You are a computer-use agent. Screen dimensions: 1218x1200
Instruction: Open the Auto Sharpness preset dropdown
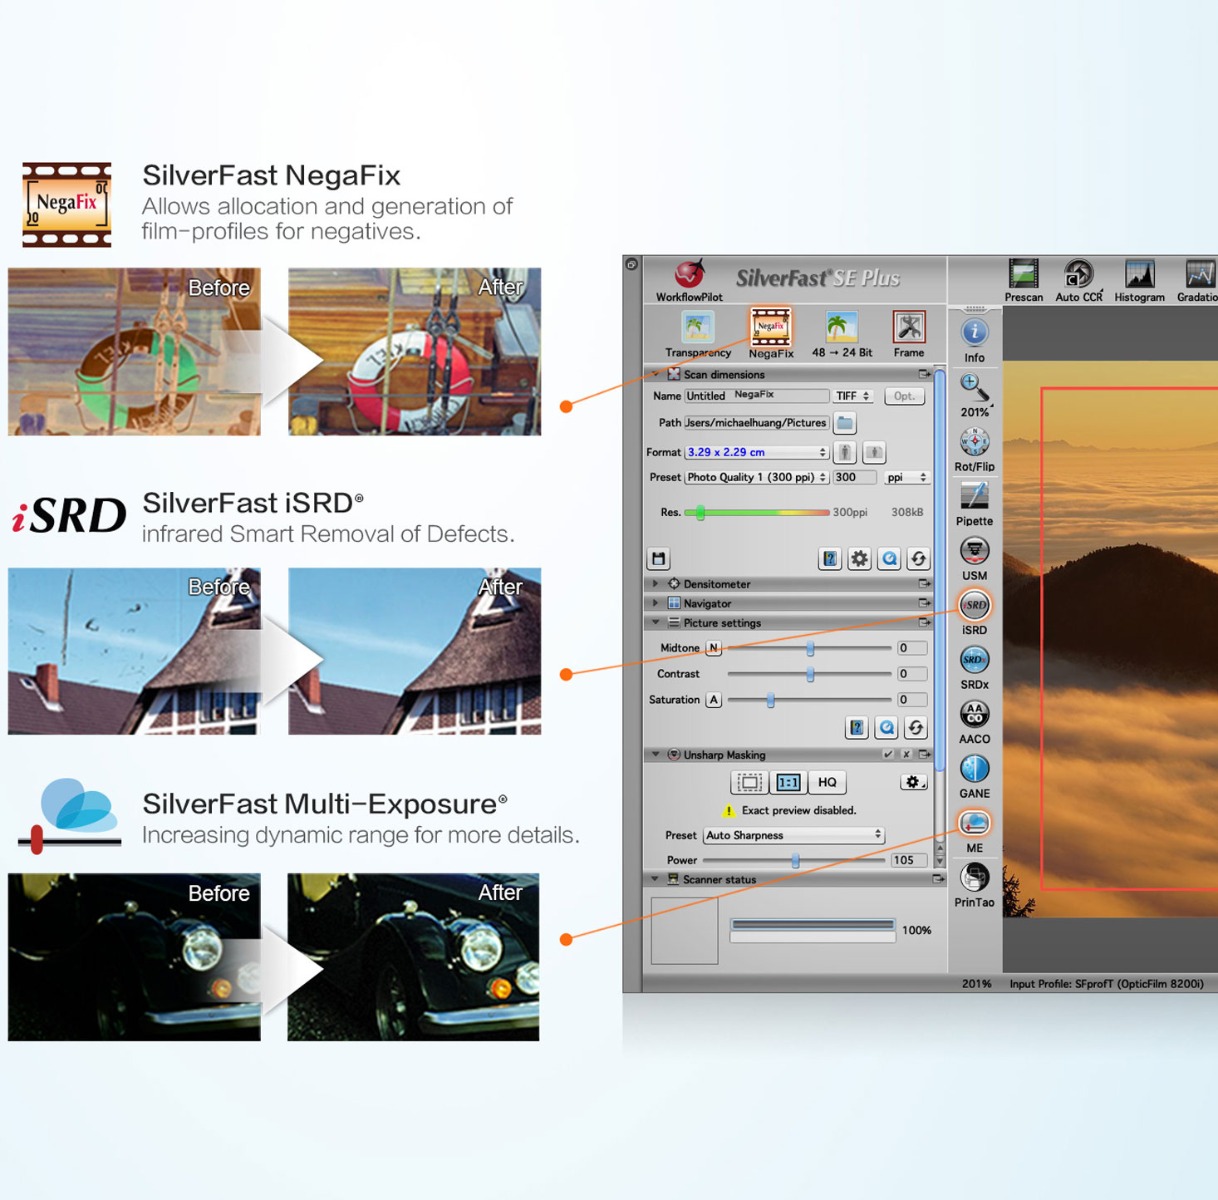tap(794, 835)
